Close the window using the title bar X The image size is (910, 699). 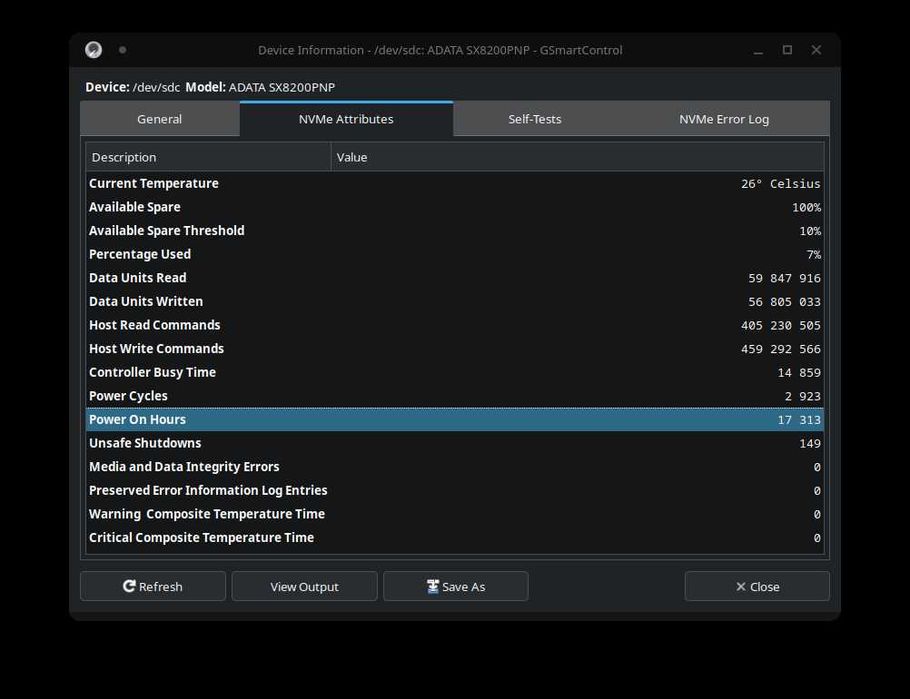[816, 50]
